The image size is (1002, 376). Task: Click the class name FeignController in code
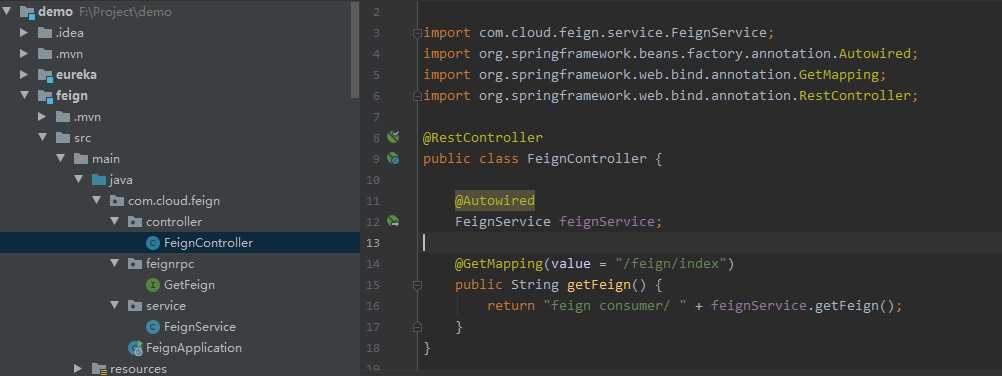(x=587, y=159)
